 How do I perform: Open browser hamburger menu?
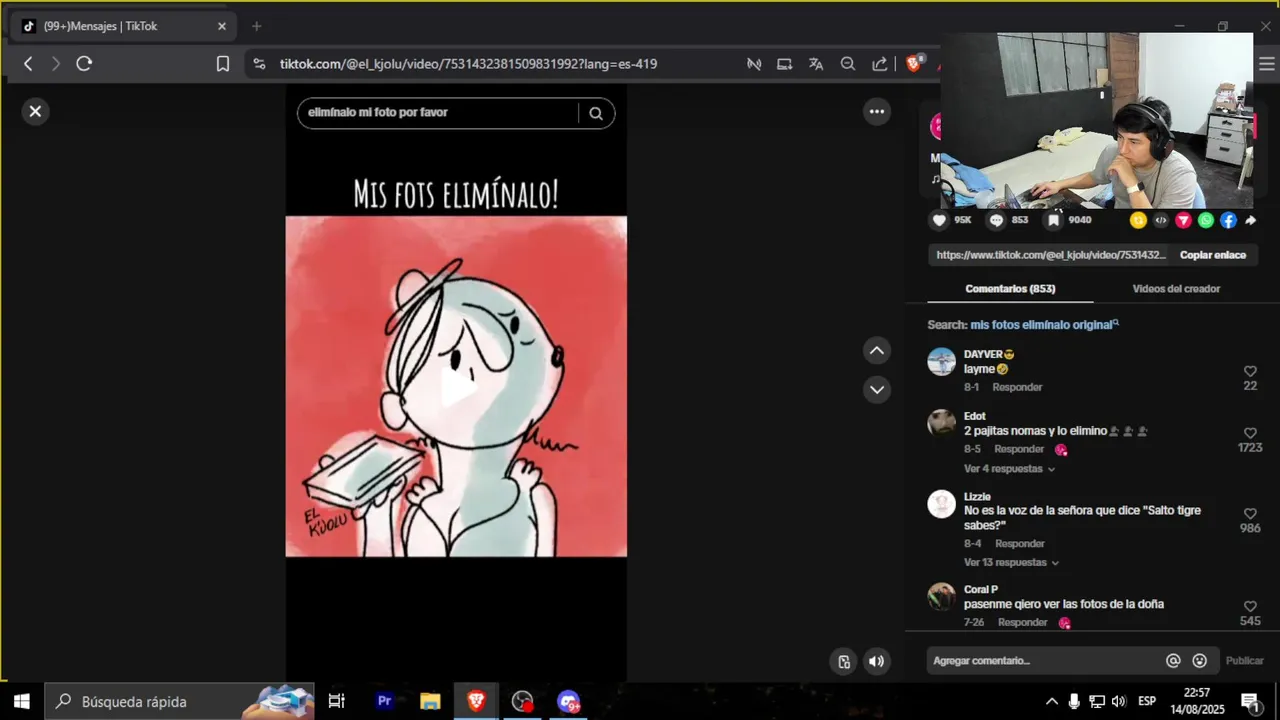coord(1267,64)
